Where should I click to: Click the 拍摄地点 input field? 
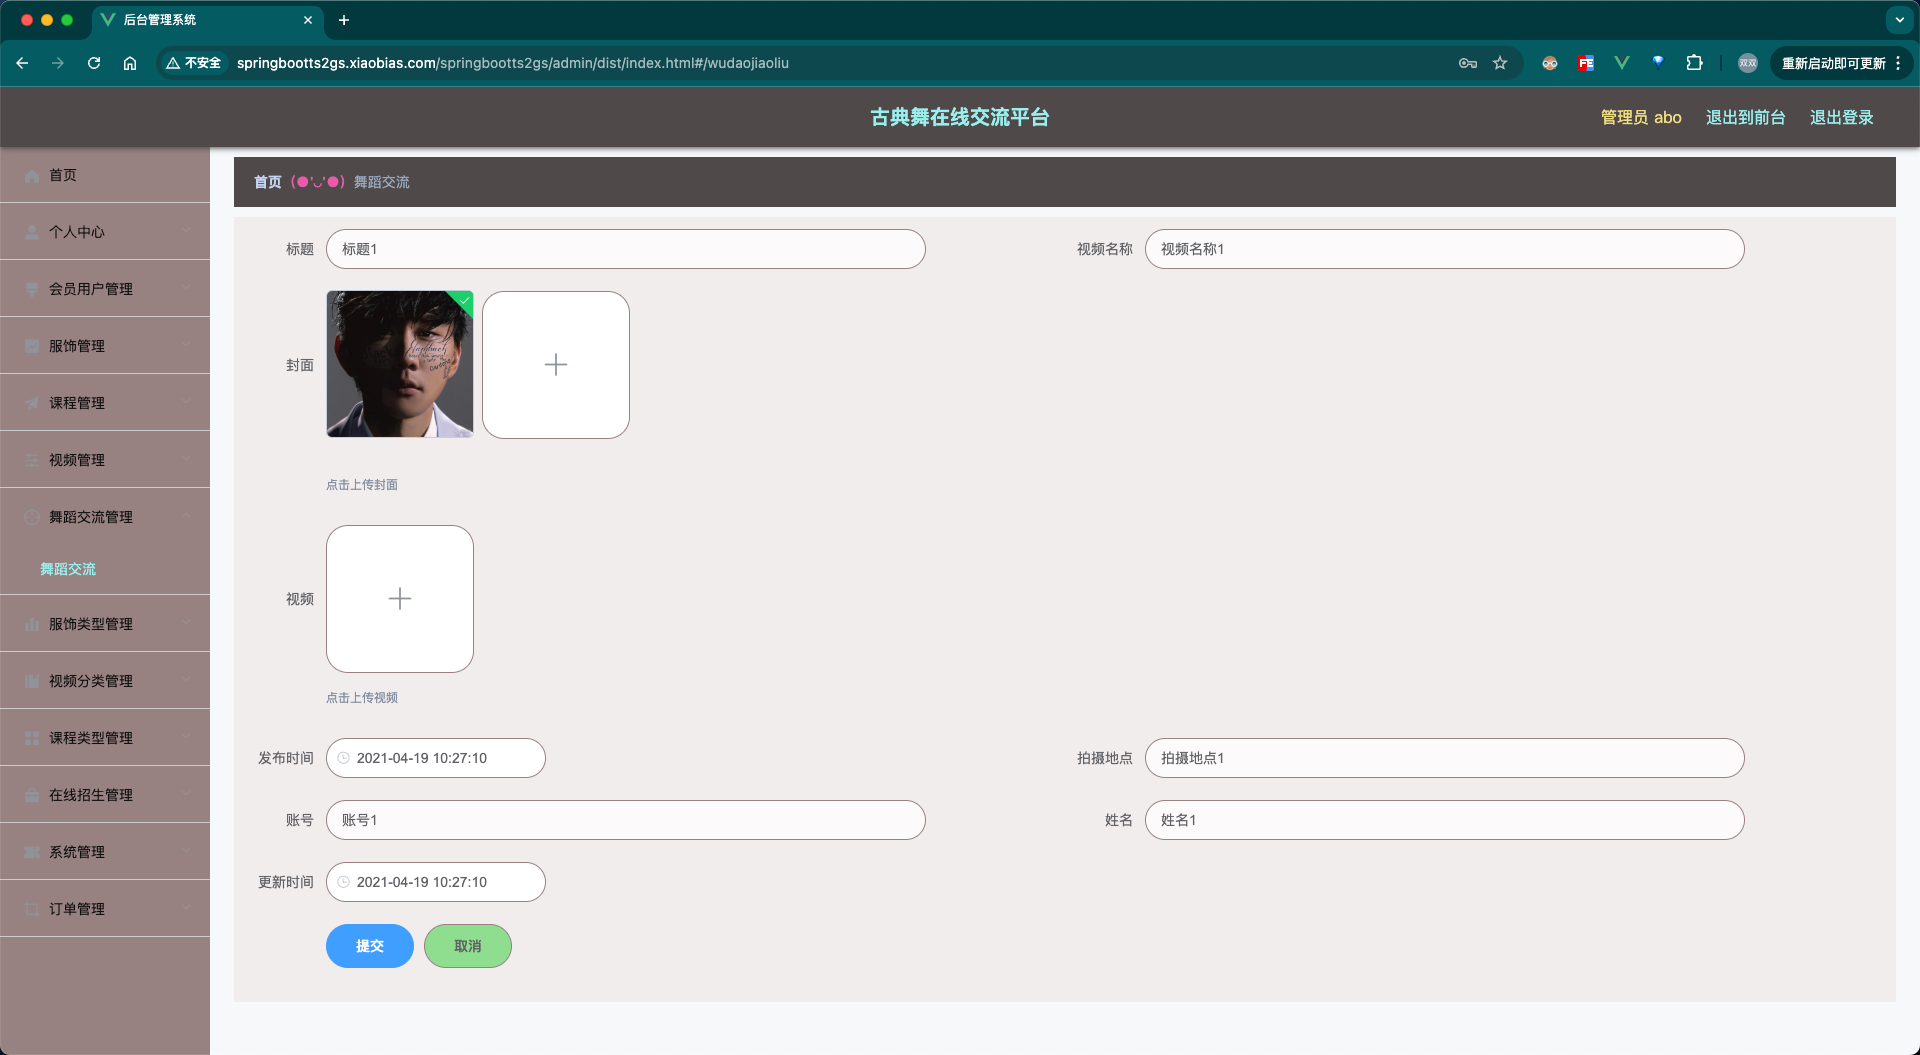coord(1445,758)
